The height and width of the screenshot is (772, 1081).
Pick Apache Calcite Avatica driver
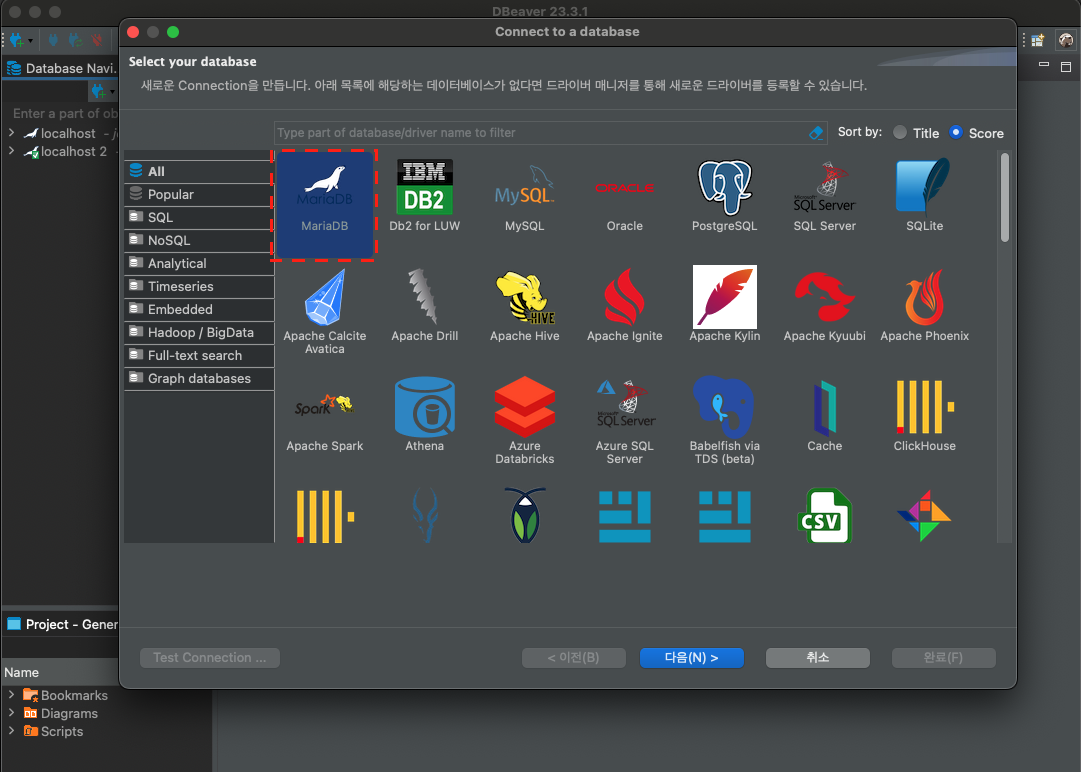point(324,312)
